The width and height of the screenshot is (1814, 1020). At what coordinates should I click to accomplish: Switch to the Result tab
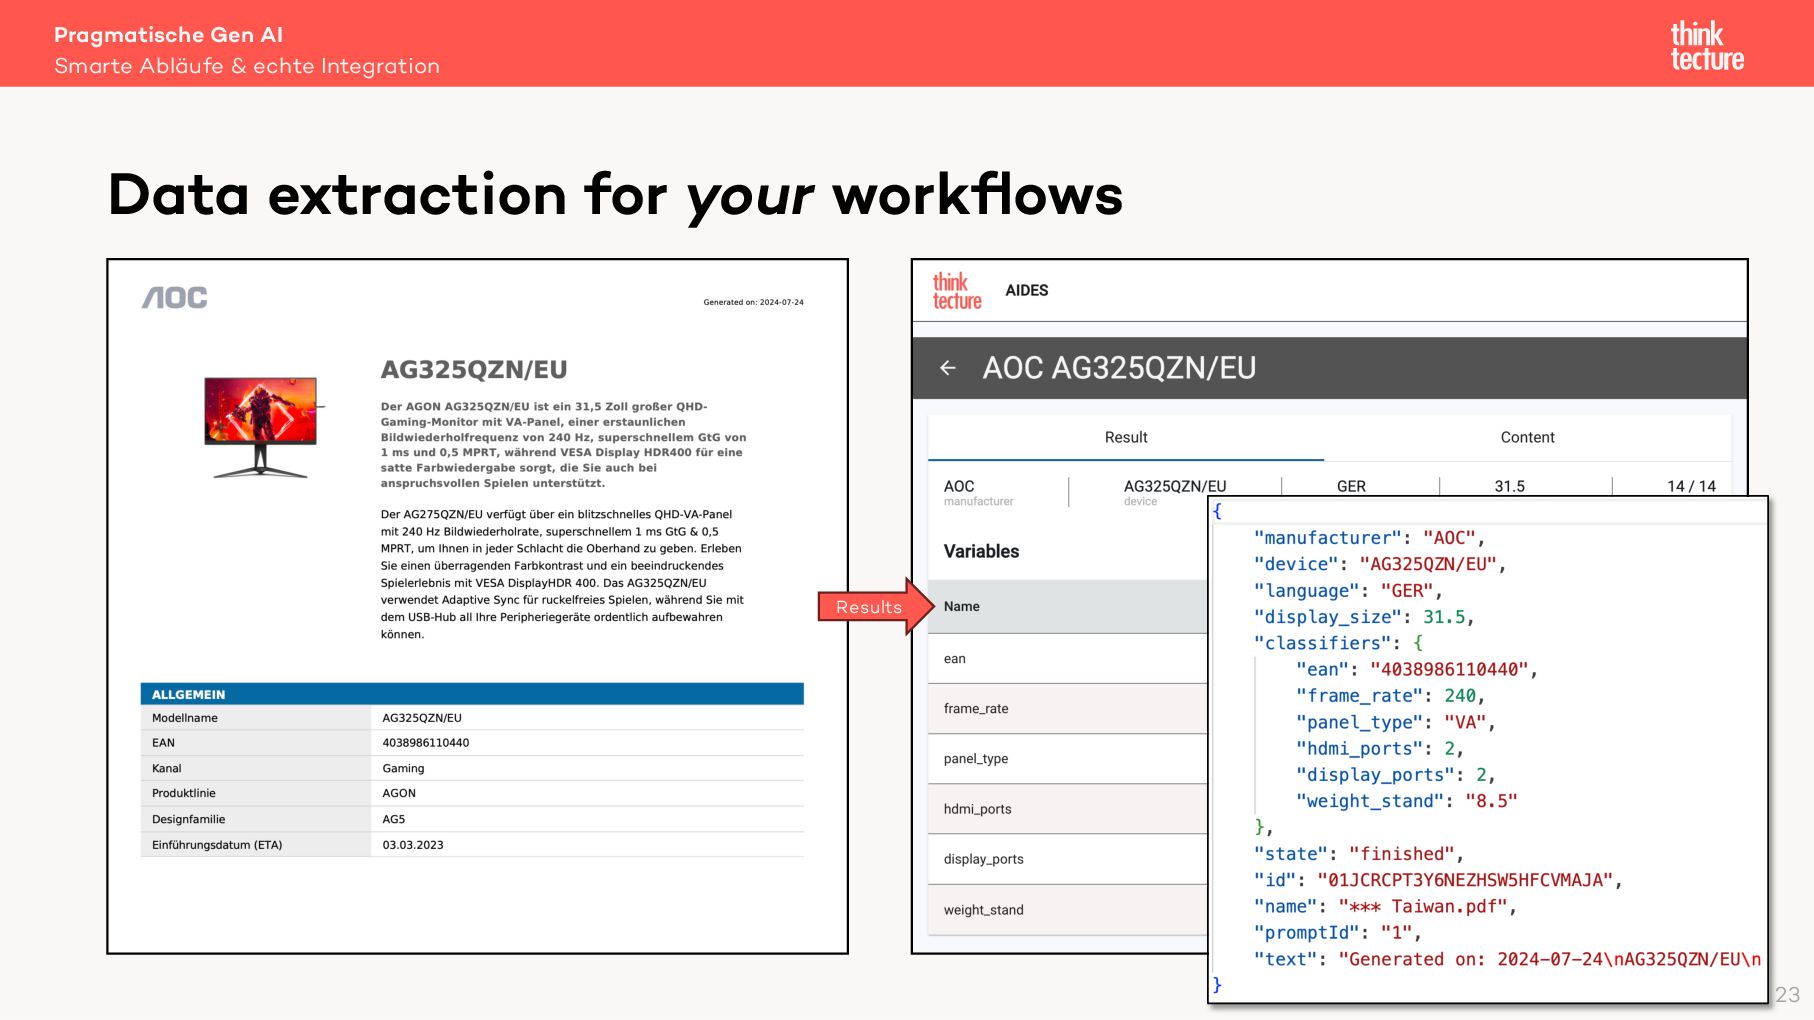click(x=1126, y=437)
